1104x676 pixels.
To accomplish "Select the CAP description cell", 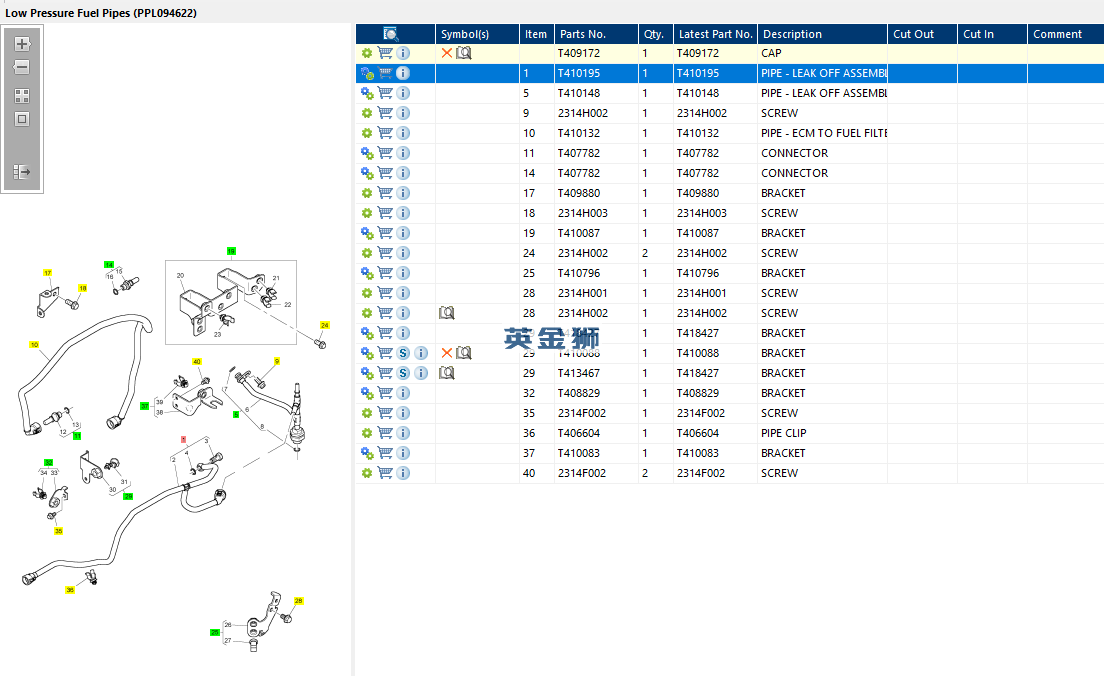I will point(771,53).
